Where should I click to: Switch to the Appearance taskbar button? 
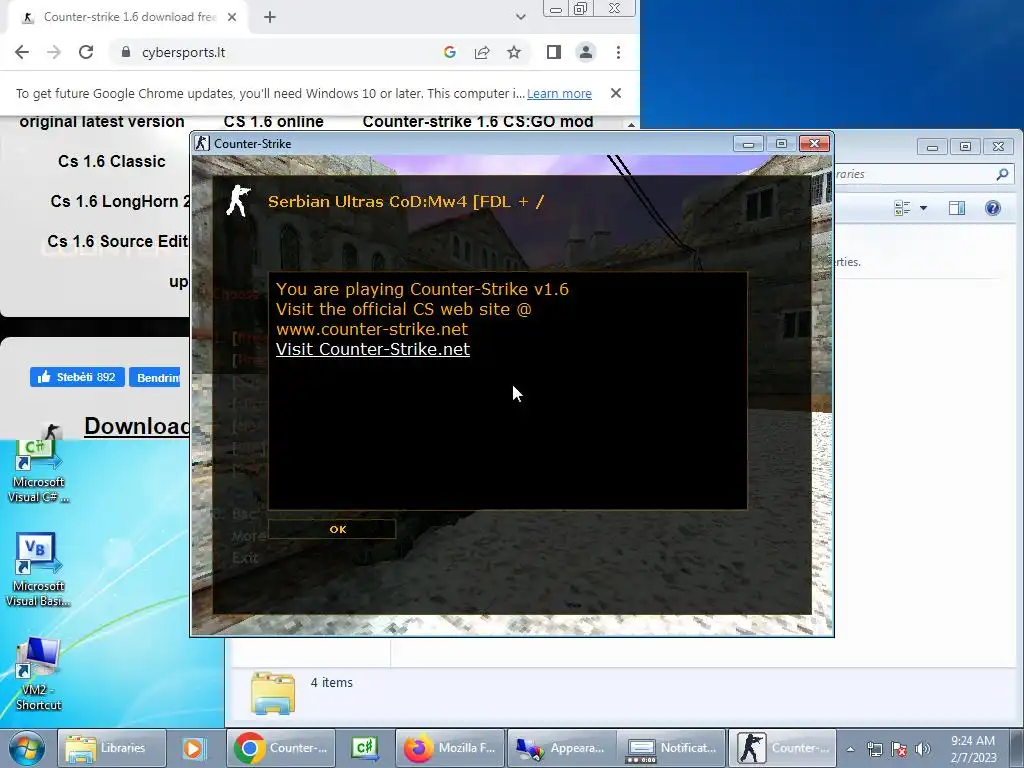[x=561, y=748]
